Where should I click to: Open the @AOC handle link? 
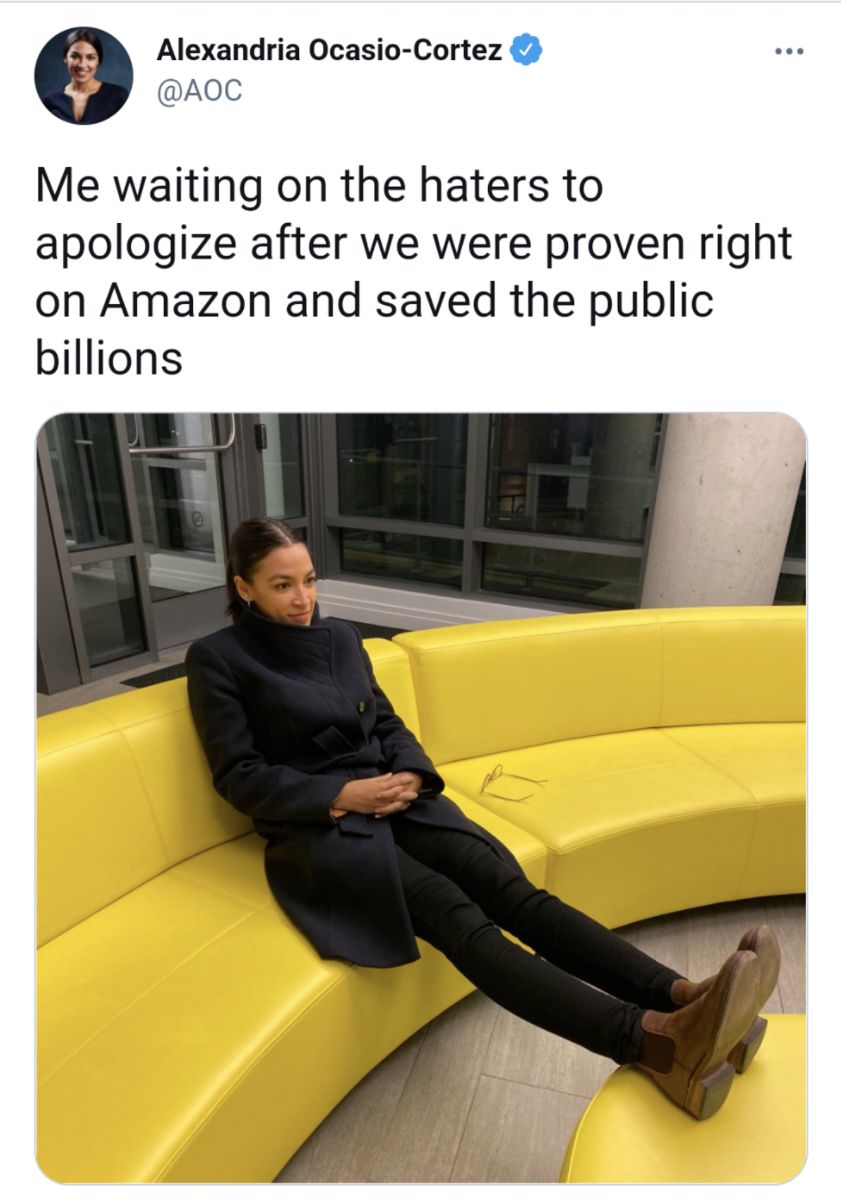(x=199, y=92)
